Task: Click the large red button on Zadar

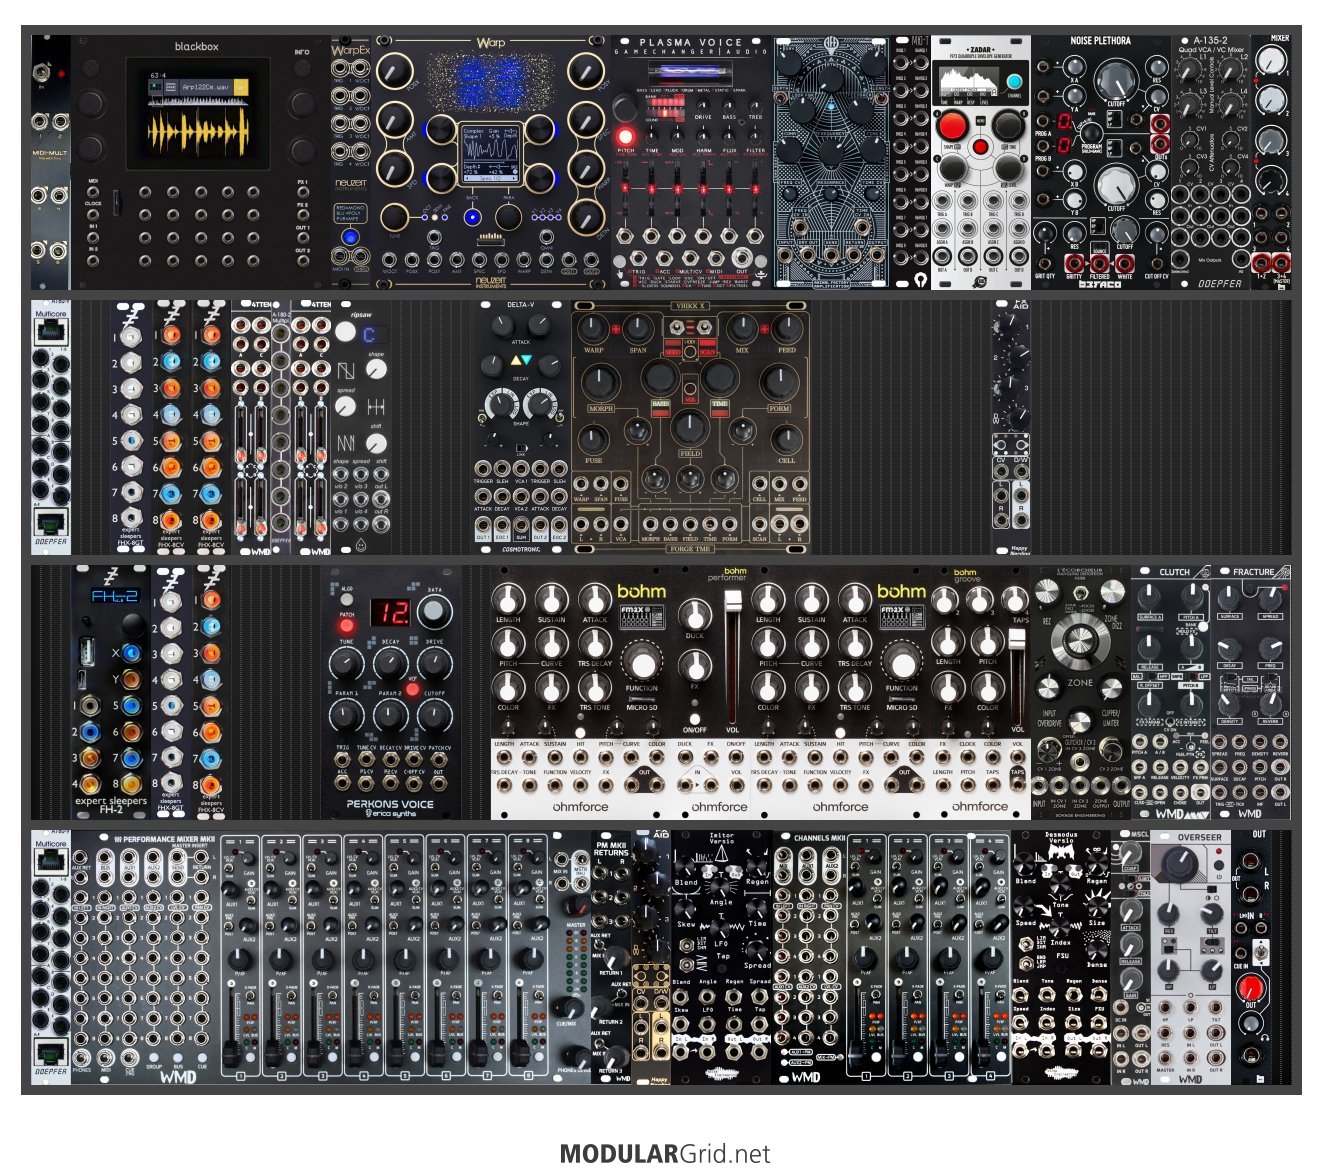Action: pyautogui.click(x=954, y=127)
